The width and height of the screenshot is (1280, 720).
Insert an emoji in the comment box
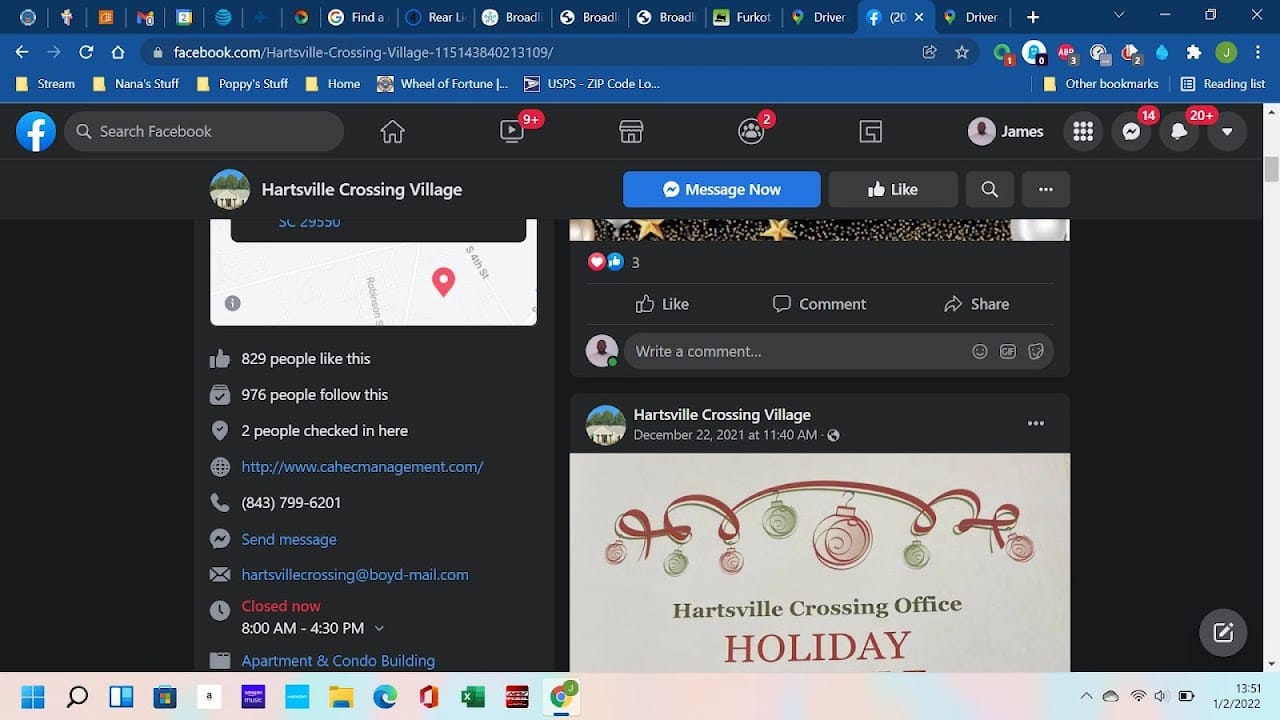[x=980, y=351]
